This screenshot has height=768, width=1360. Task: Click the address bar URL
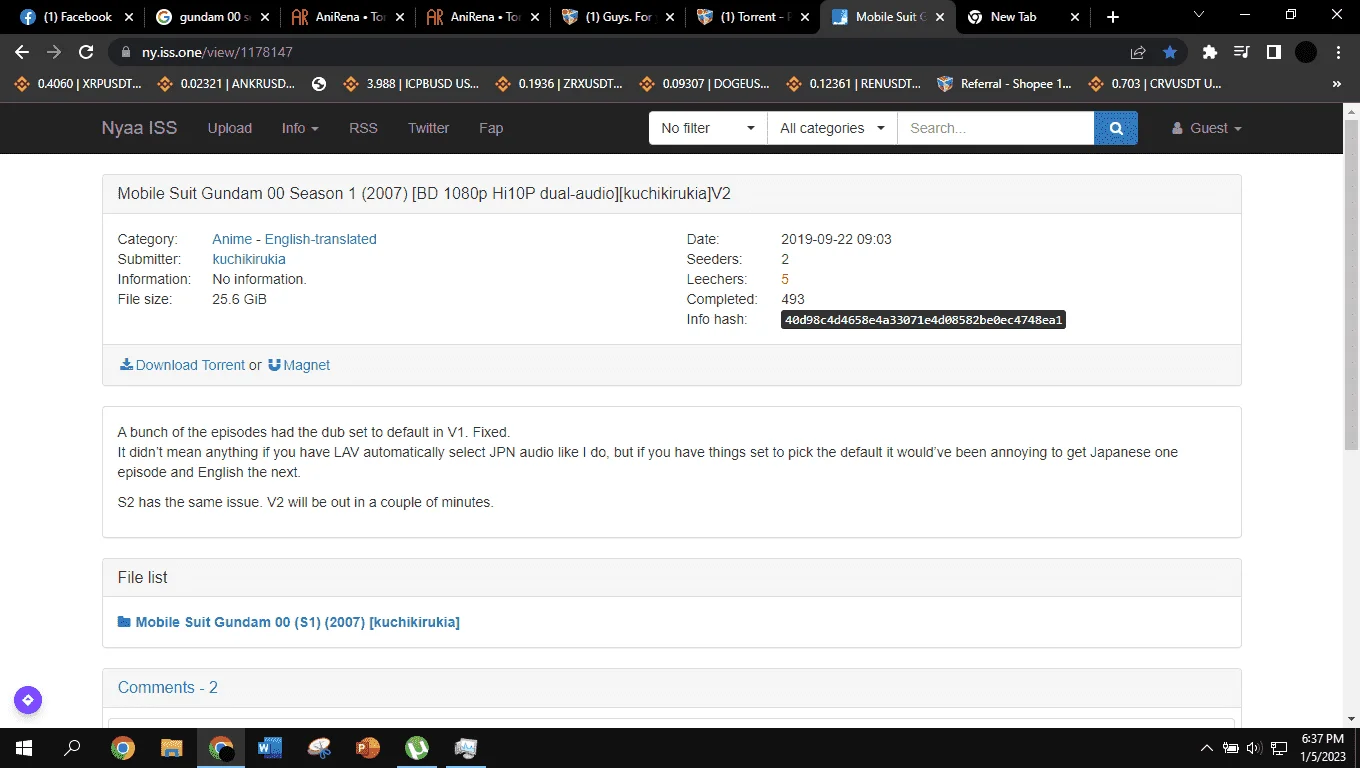pos(218,52)
